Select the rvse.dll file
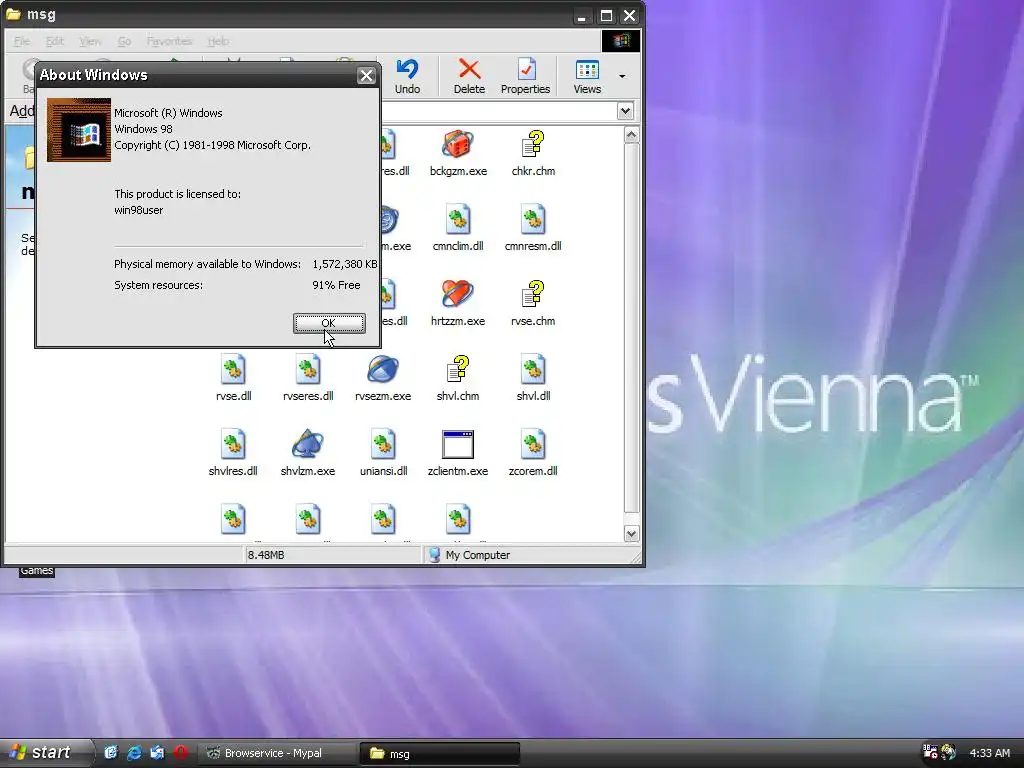The image size is (1024, 768). [233, 378]
